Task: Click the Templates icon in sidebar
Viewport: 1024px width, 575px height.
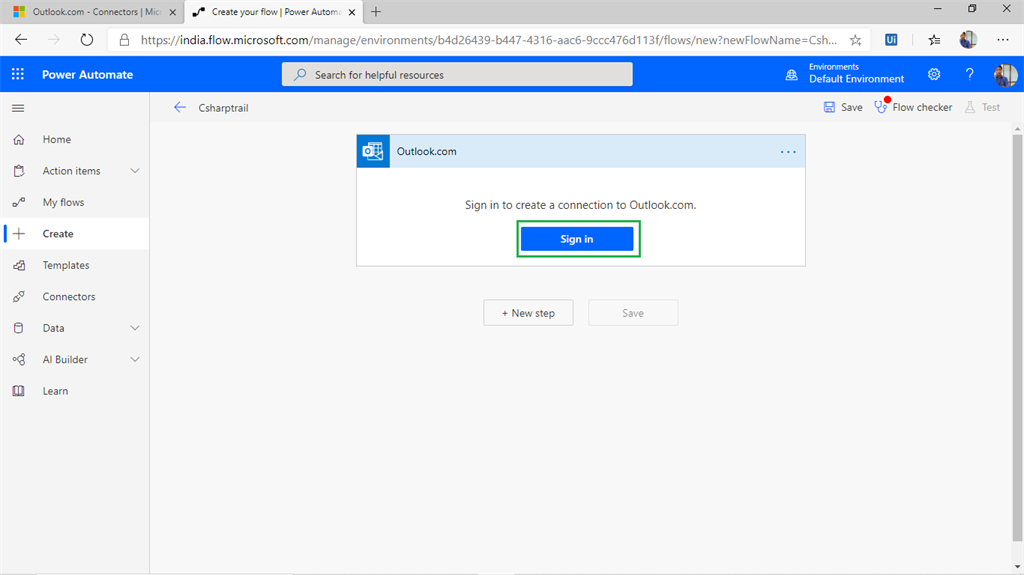Action: (x=19, y=265)
